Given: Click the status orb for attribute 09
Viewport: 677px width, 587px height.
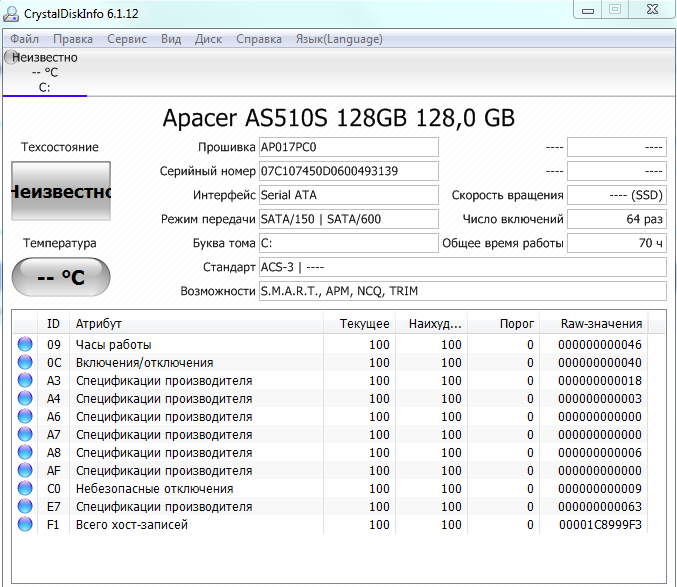Looking at the screenshot, I should click(x=25, y=344).
